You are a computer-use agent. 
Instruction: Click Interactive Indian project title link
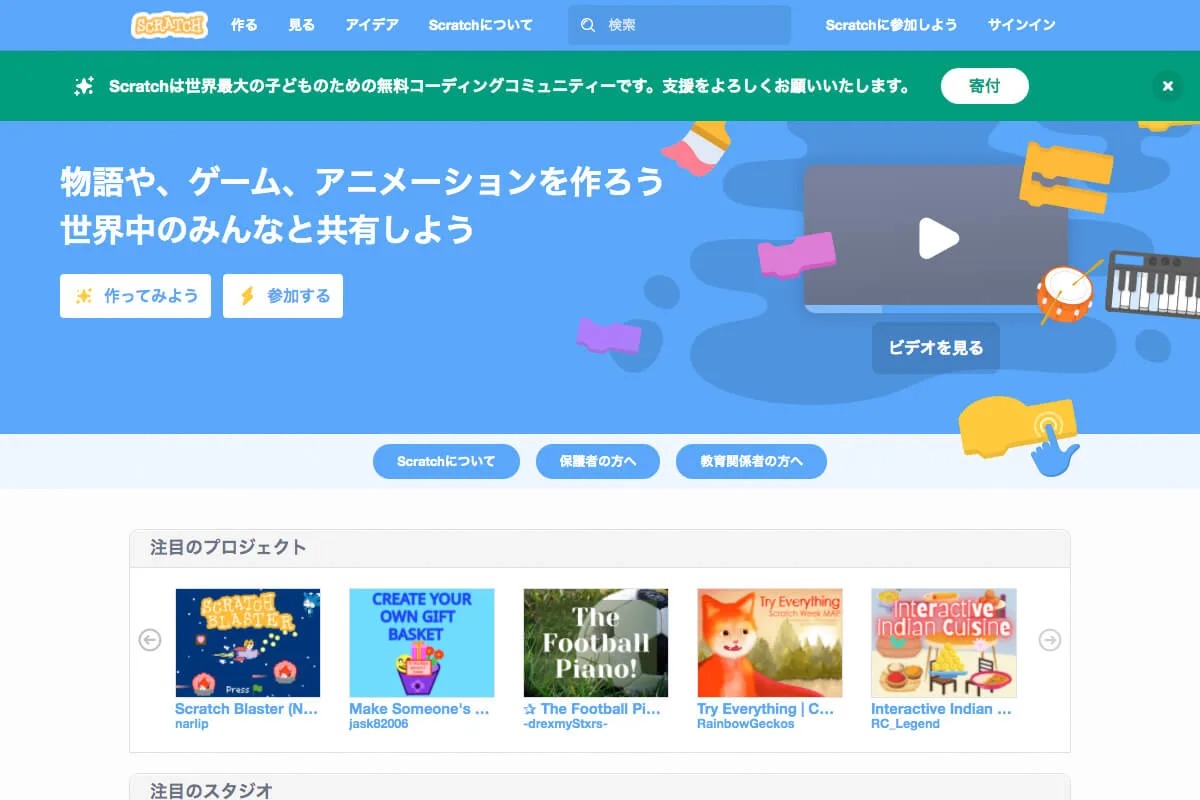[x=942, y=709]
